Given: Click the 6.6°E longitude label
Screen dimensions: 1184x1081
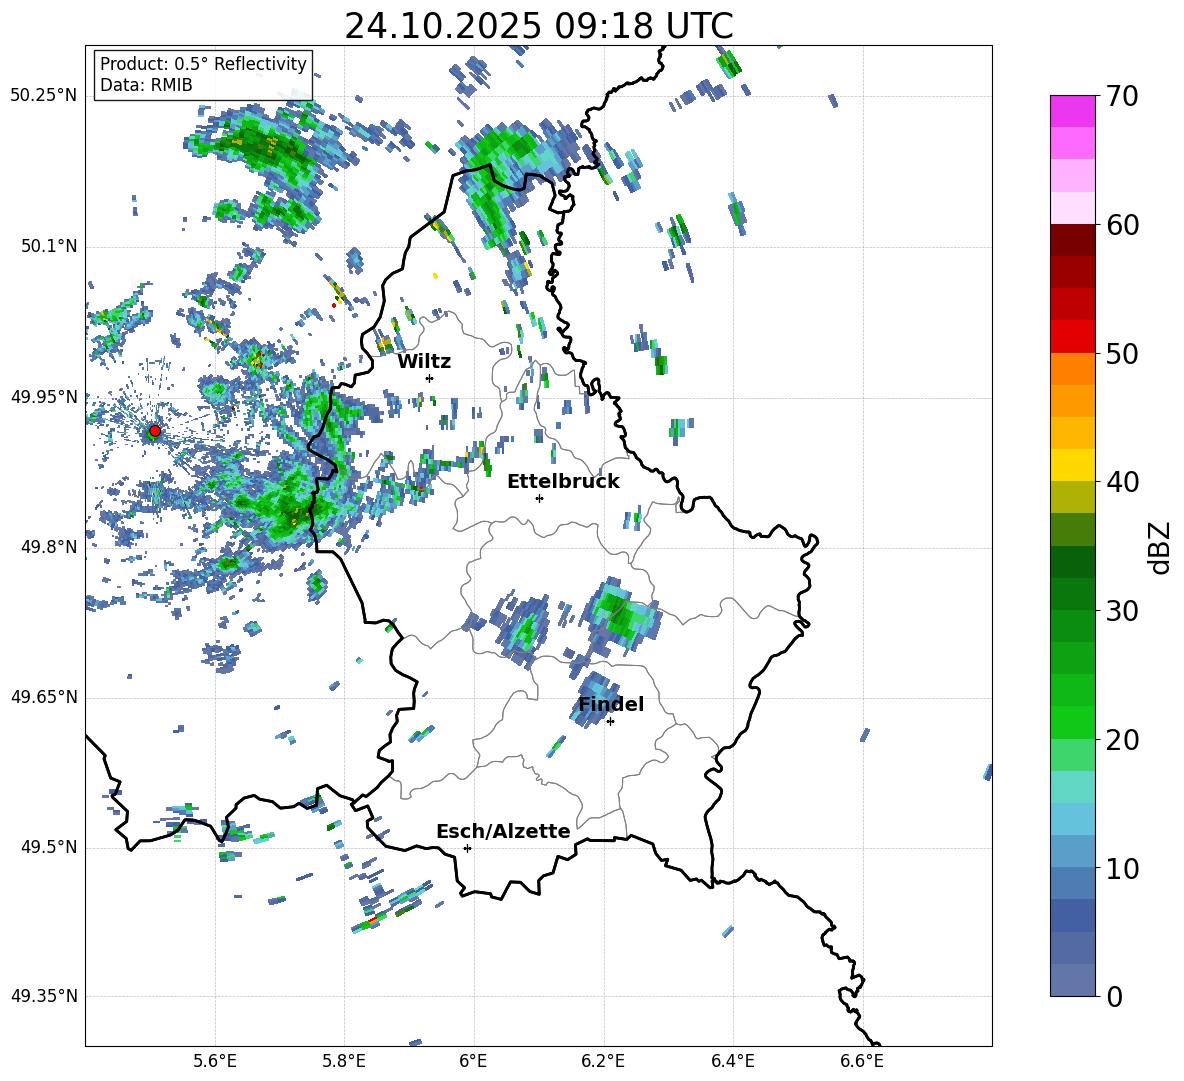Looking at the screenshot, I should pyautogui.click(x=862, y=1061).
